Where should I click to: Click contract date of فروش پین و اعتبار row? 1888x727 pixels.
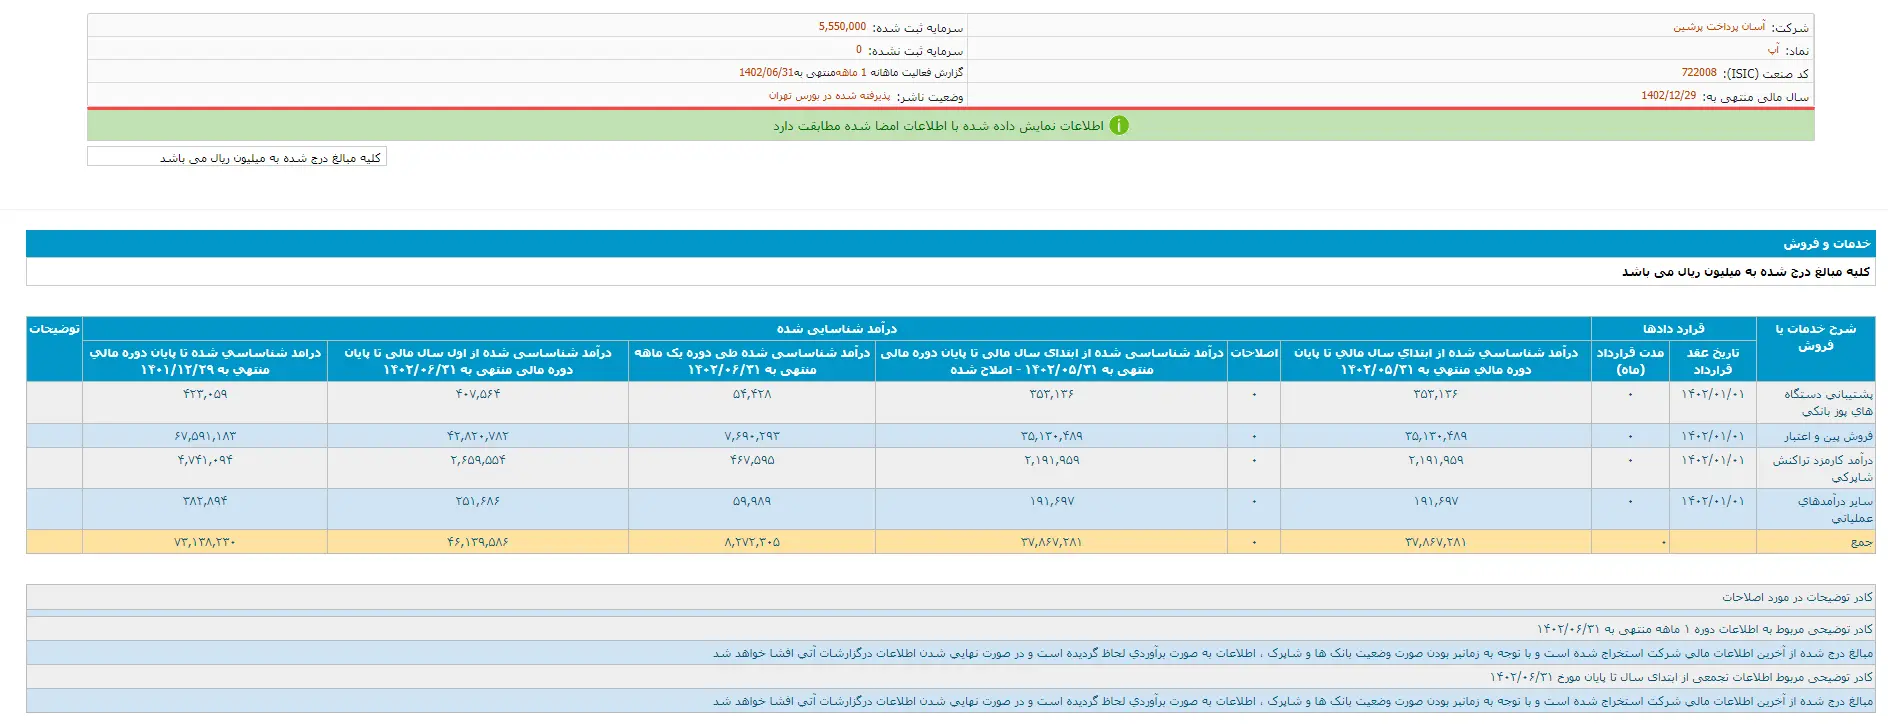coord(1713,436)
